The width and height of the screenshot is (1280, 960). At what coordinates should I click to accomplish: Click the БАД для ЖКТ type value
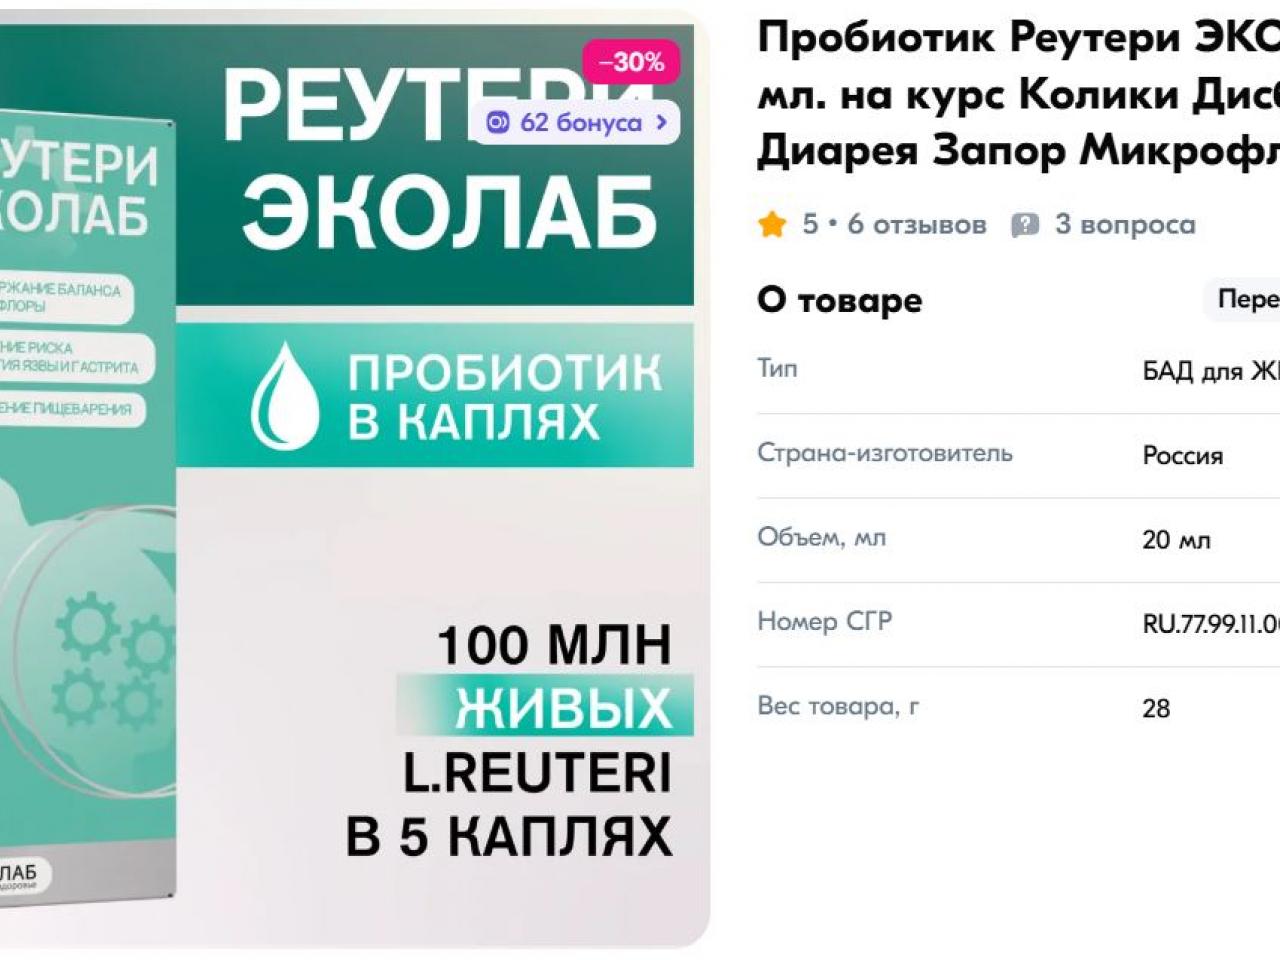[x=1211, y=371]
